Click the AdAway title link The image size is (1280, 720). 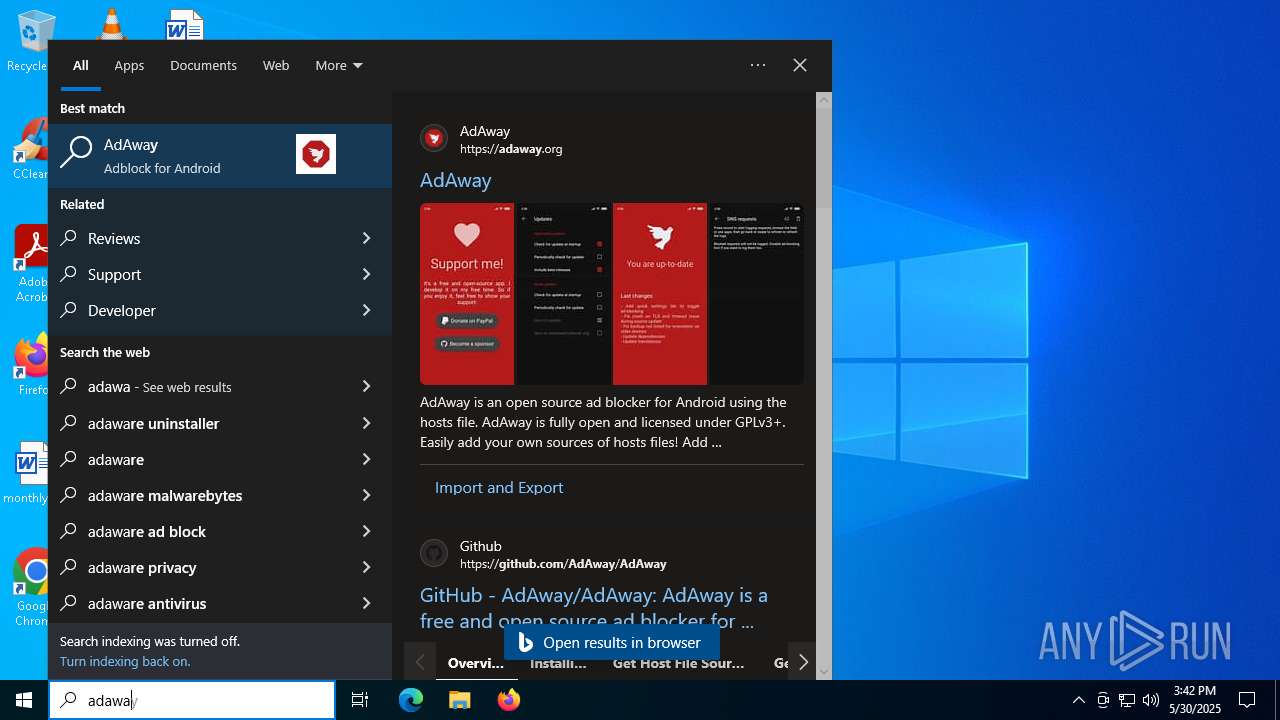coord(455,180)
